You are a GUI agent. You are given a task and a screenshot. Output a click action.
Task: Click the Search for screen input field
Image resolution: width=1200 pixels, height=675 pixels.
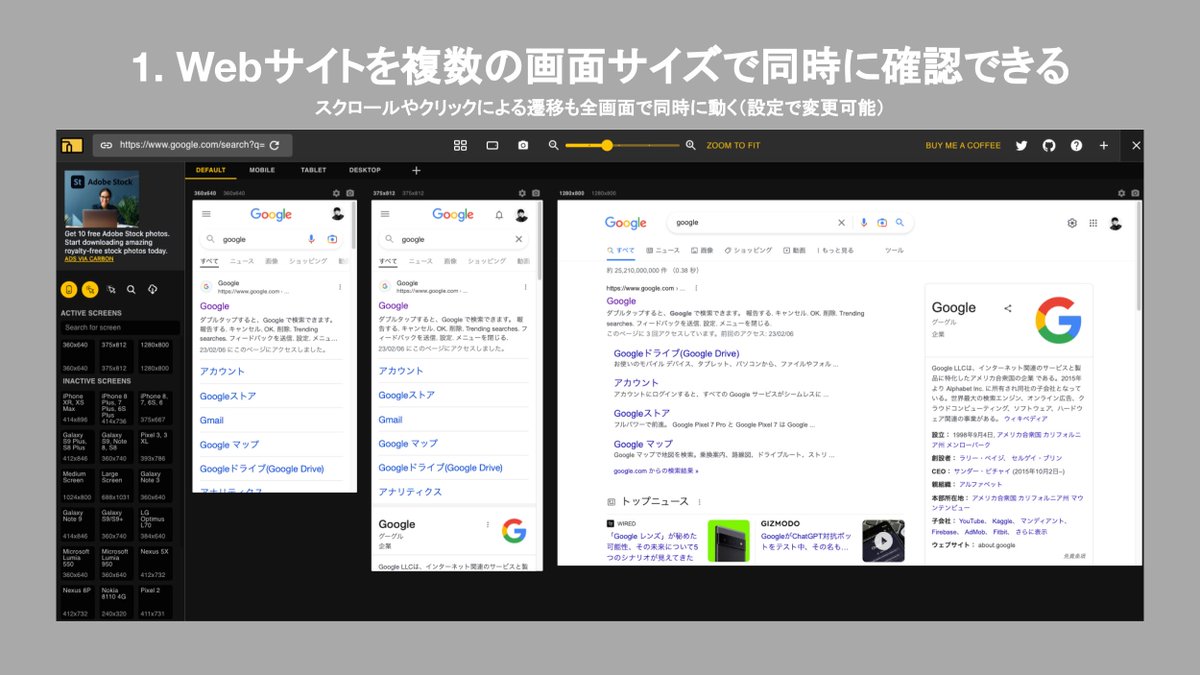click(x=120, y=327)
